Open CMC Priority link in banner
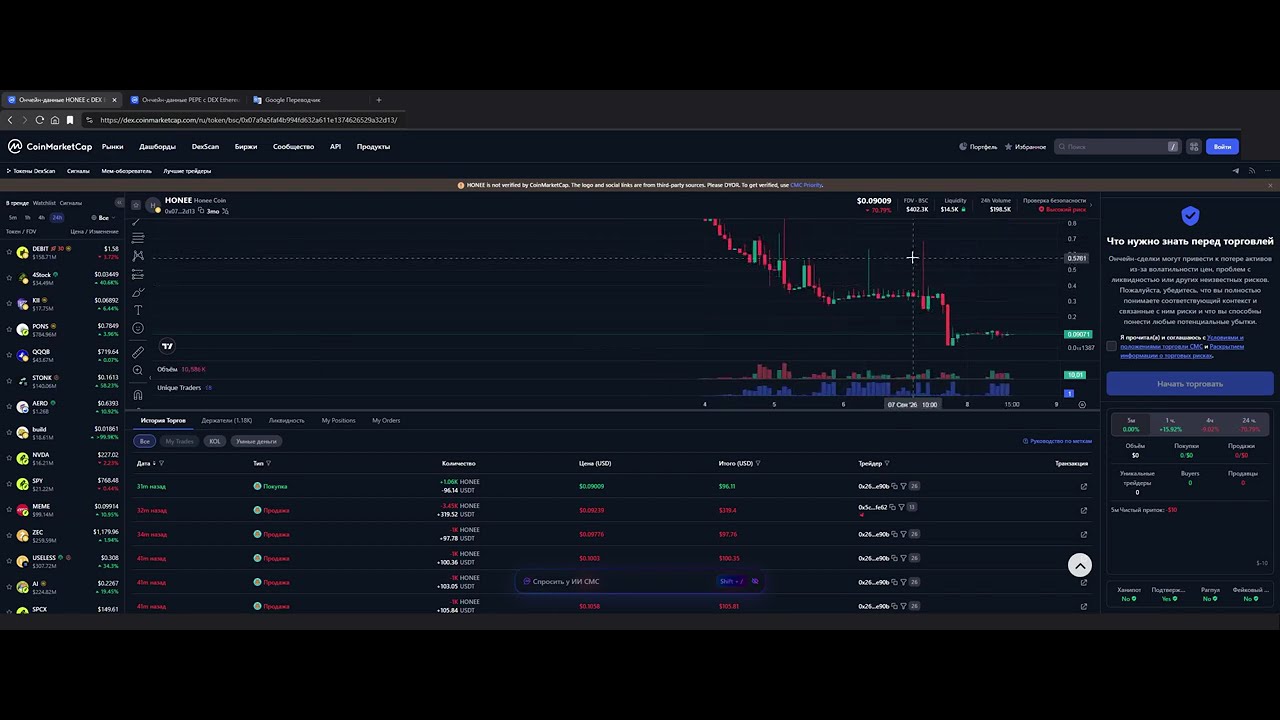1280x720 pixels. (x=806, y=185)
